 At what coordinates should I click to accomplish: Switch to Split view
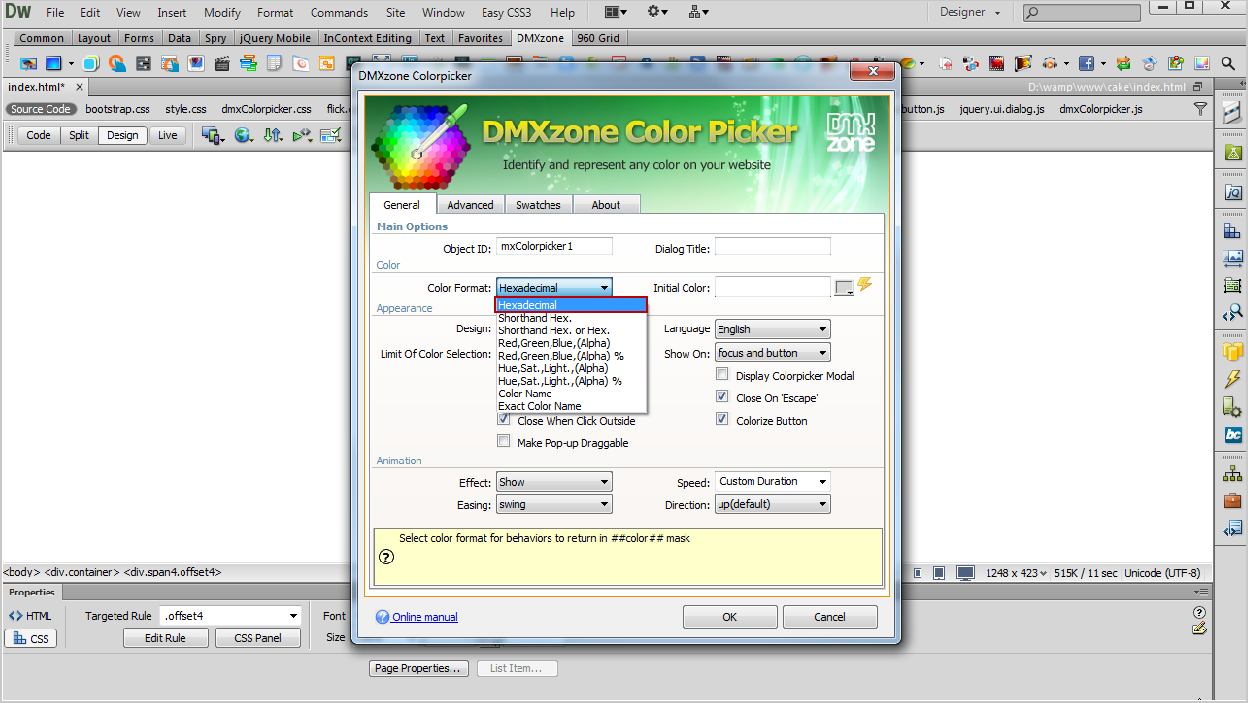(79, 135)
